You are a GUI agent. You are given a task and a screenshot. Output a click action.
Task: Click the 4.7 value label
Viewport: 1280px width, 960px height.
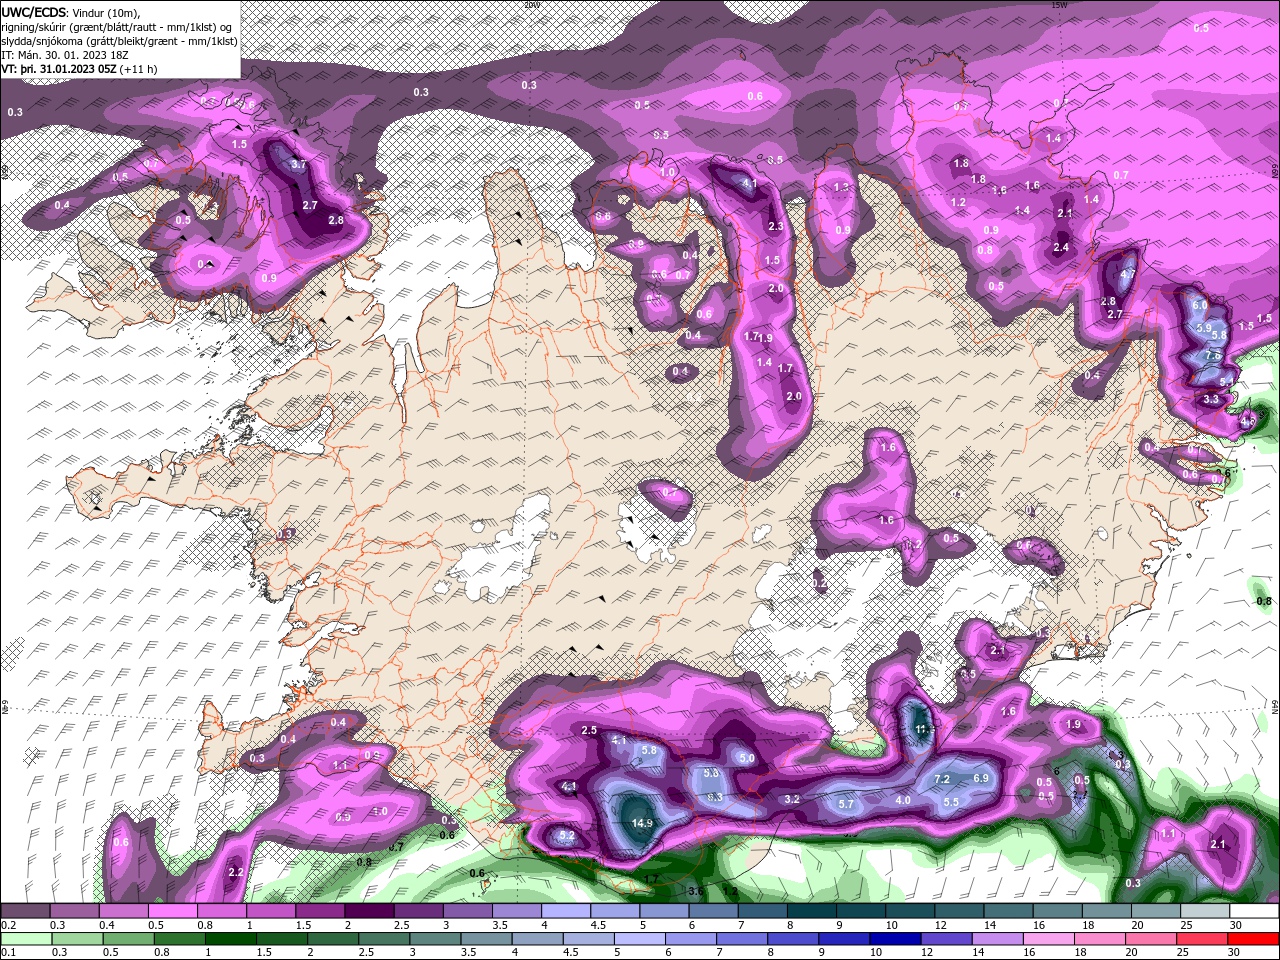point(1128,273)
